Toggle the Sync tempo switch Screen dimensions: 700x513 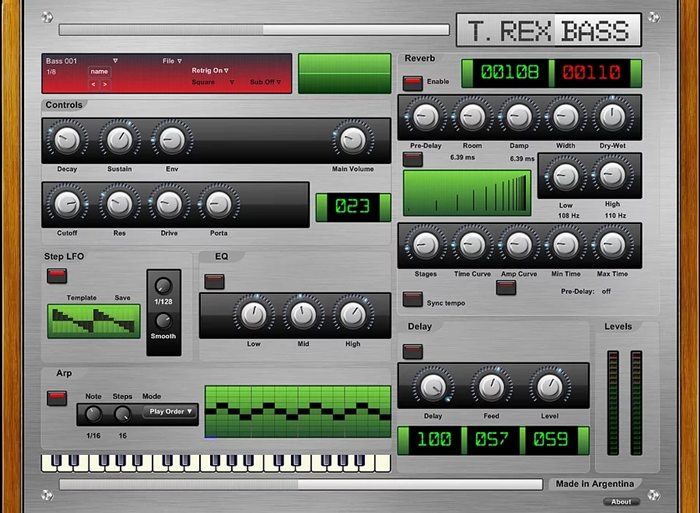412,299
